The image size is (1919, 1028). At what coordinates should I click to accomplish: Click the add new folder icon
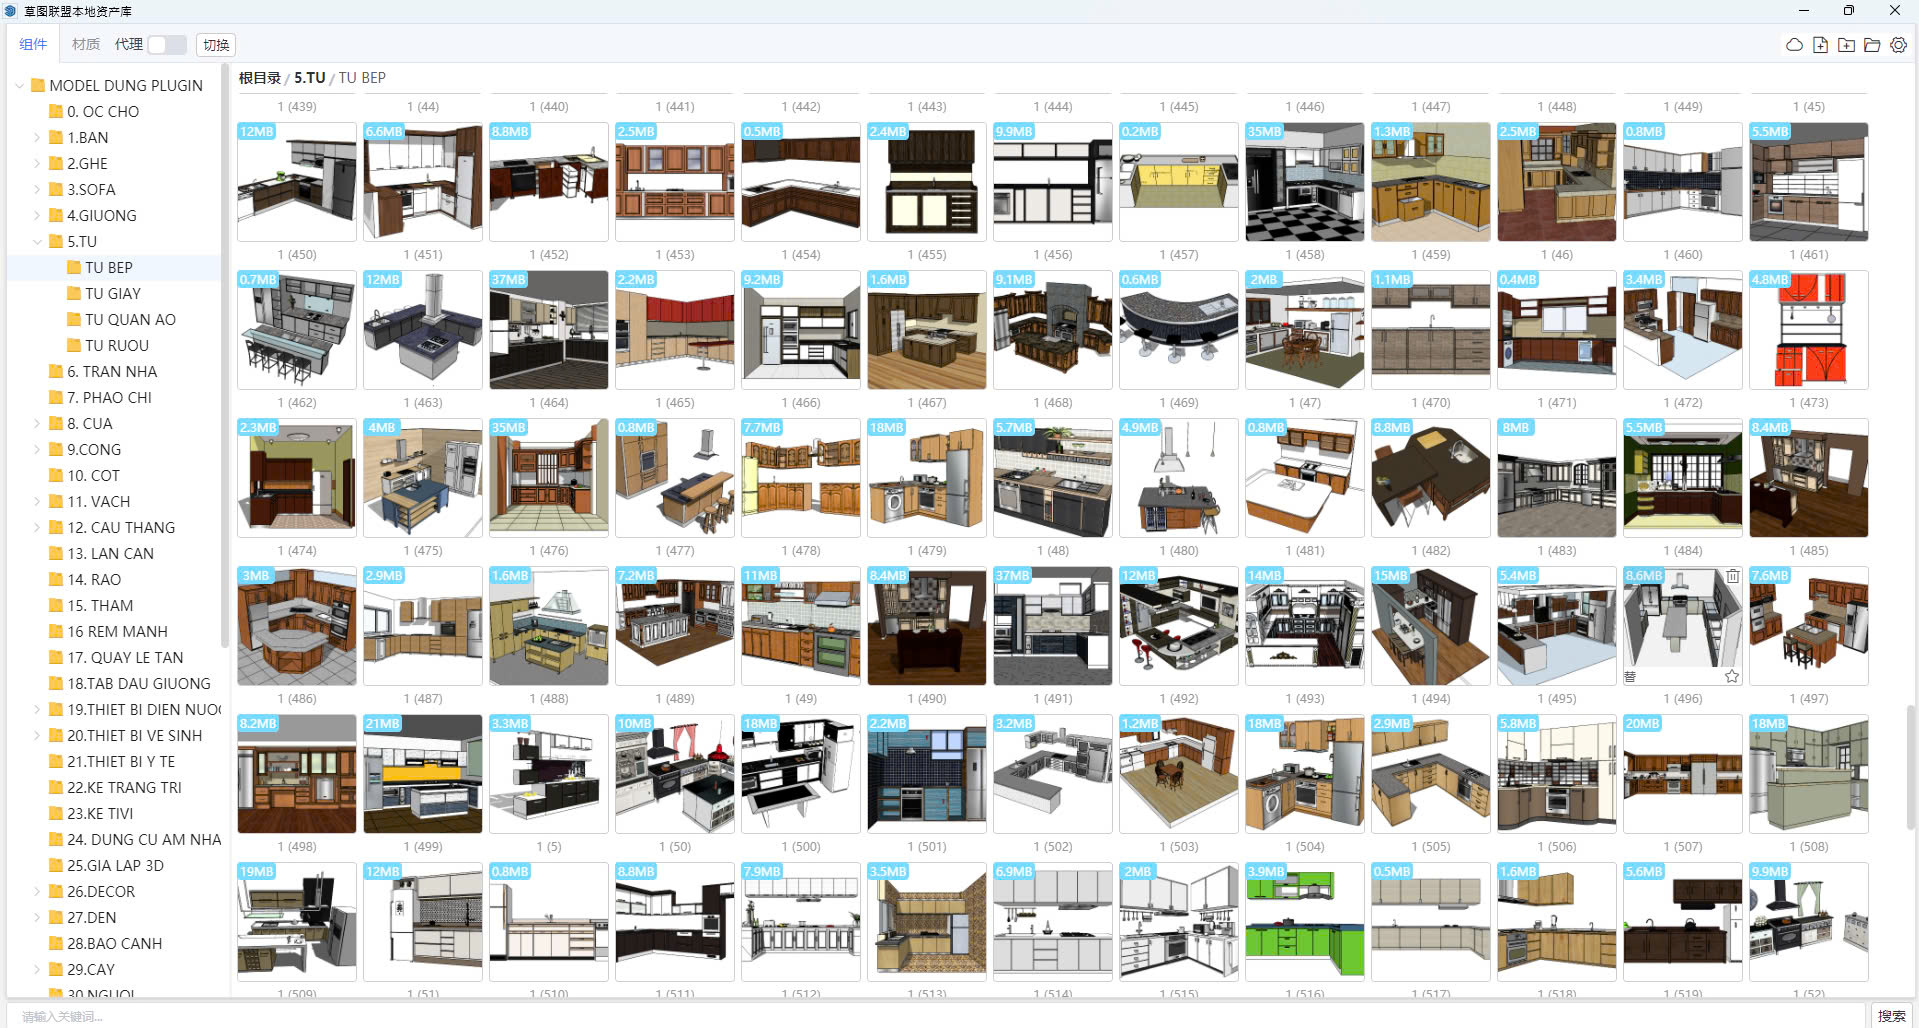[x=1846, y=45]
